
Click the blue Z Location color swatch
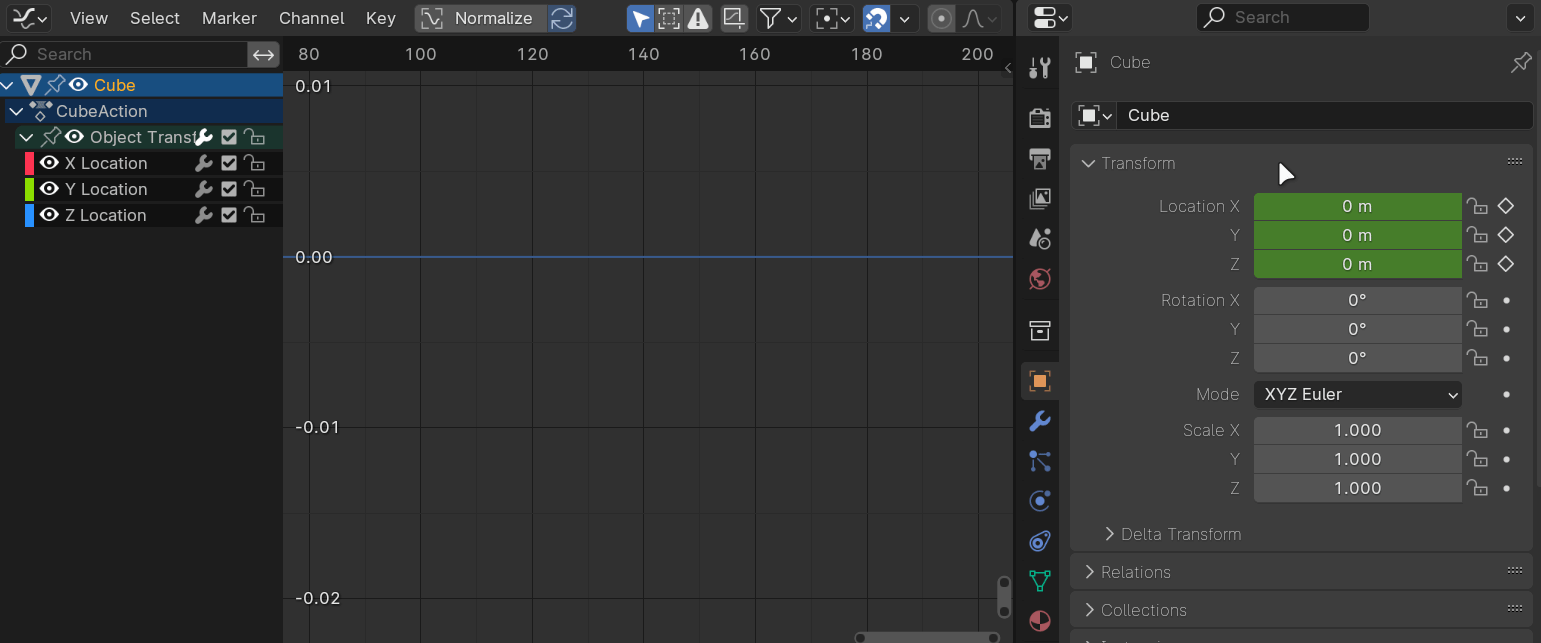click(29, 215)
